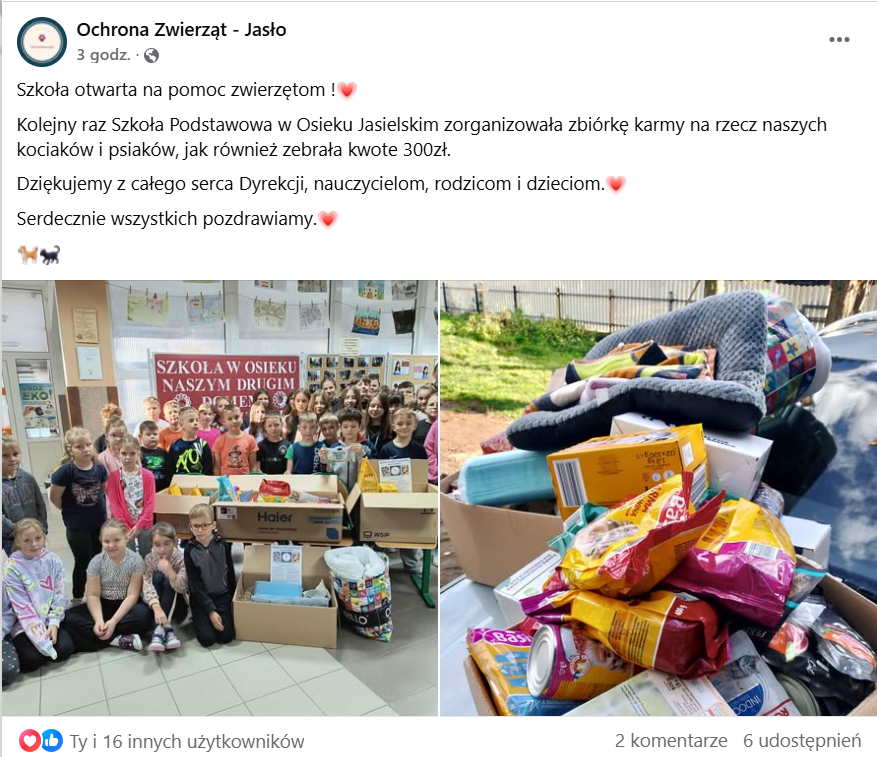
Task: View the 'Ty i 16 innych użytkowników' reactions list
Action: (187, 741)
